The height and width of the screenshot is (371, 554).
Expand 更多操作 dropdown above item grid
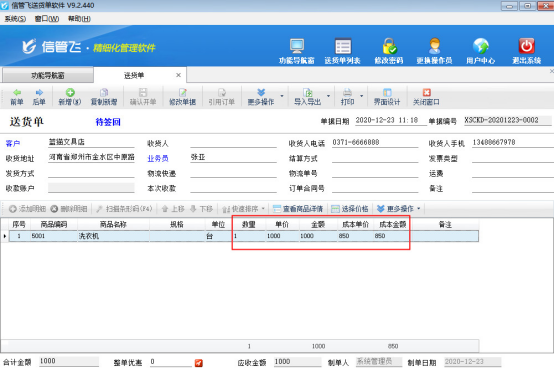click(418, 208)
